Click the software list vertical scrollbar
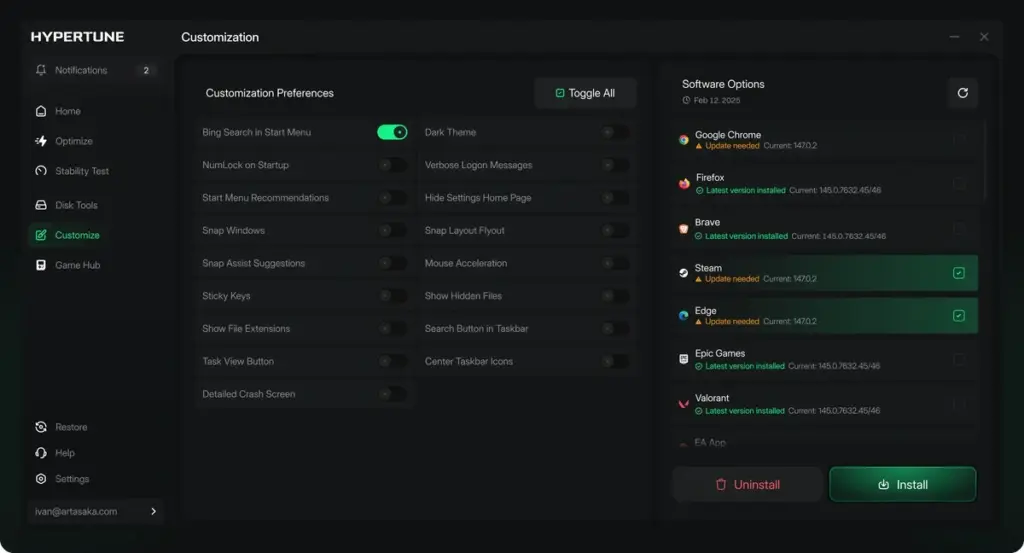This screenshot has width=1024, height=553. pos(984,161)
